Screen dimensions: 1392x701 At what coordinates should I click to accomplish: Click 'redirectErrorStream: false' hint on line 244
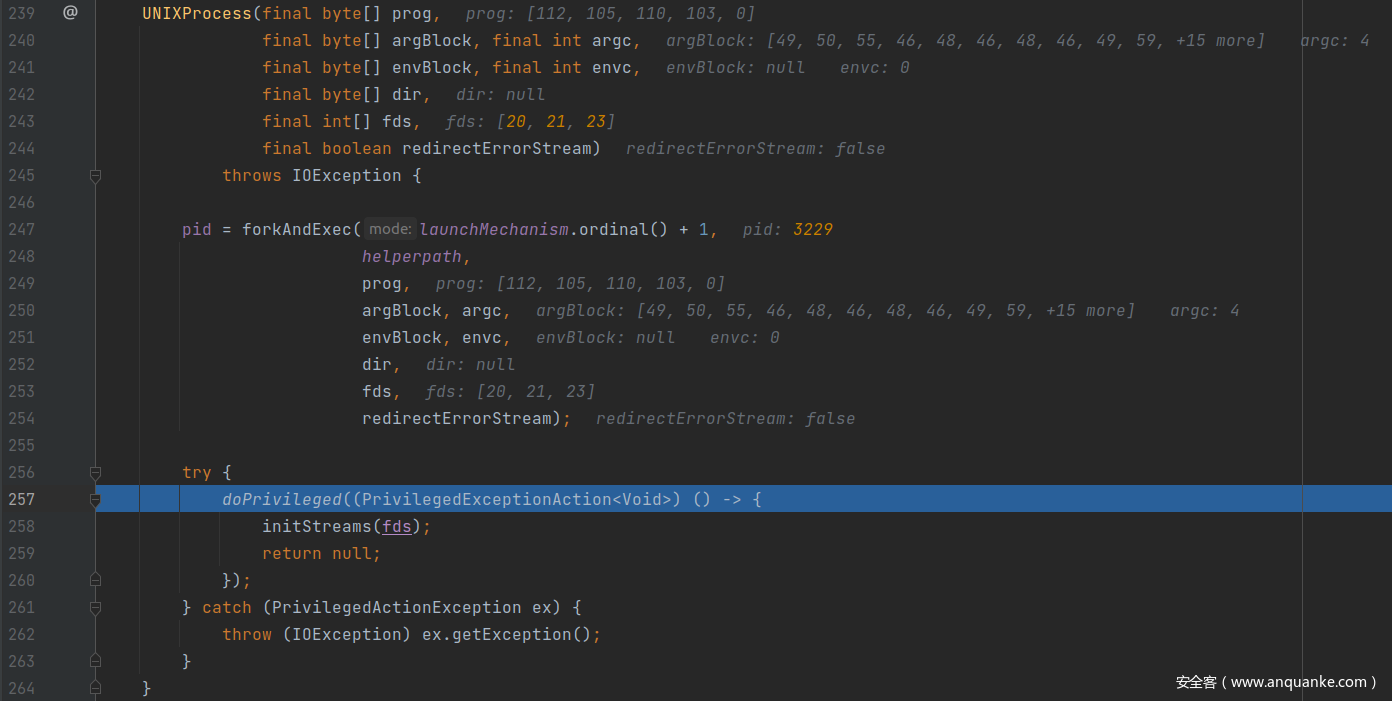click(756, 149)
